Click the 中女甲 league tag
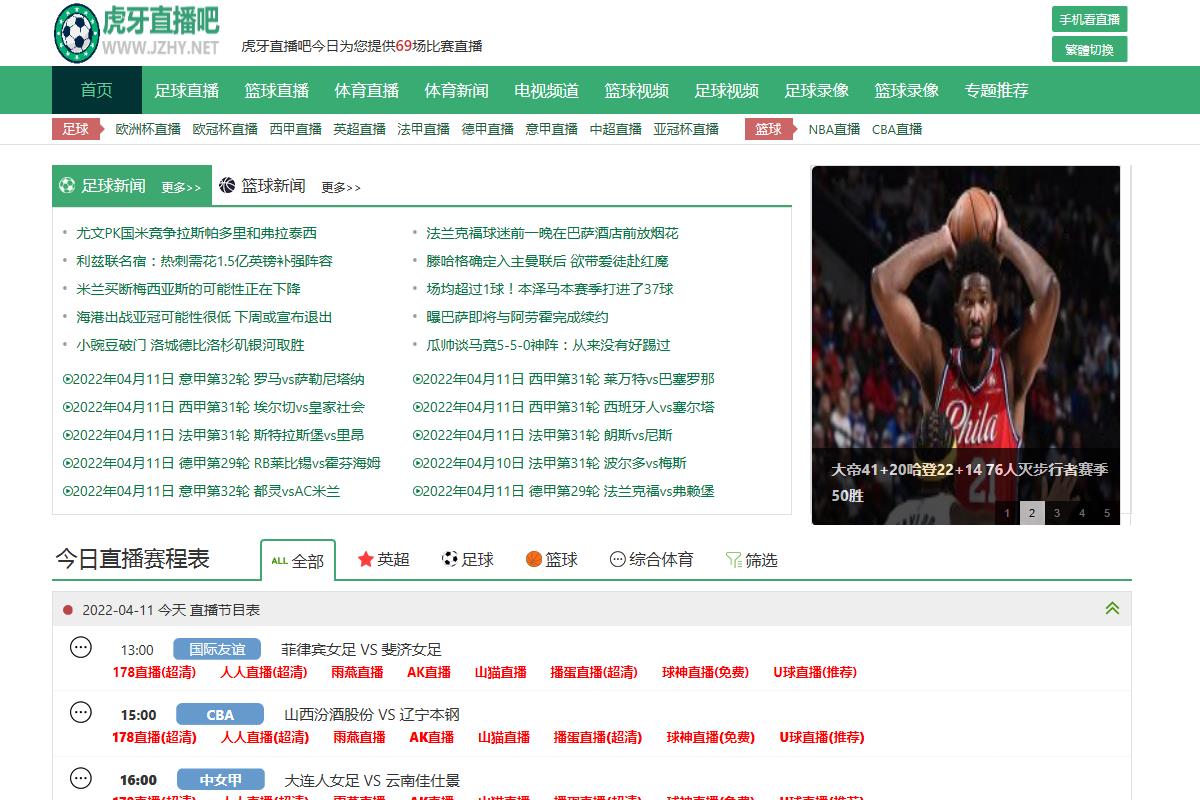The image size is (1200, 800). [x=221, y=779]
